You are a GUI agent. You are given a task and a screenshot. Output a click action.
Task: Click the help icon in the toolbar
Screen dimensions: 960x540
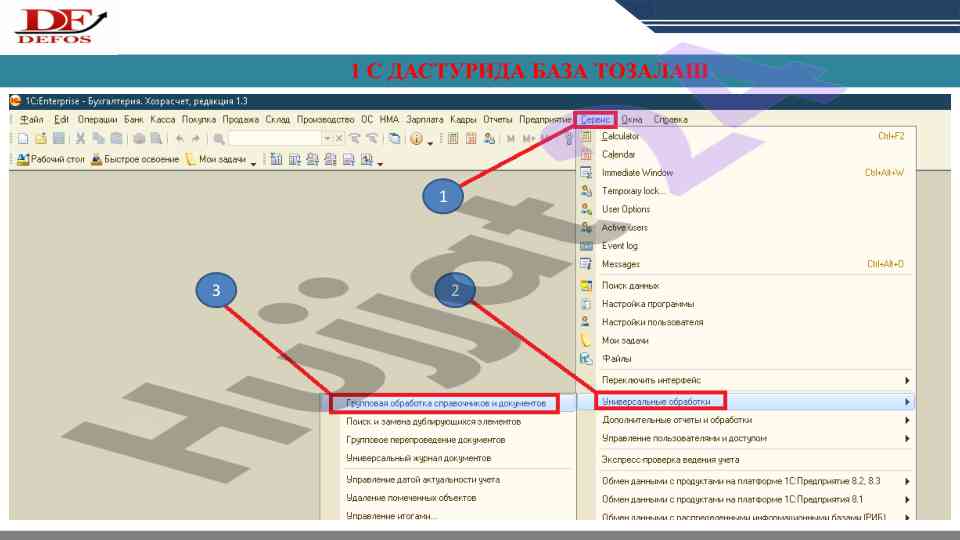coord(415,139)
